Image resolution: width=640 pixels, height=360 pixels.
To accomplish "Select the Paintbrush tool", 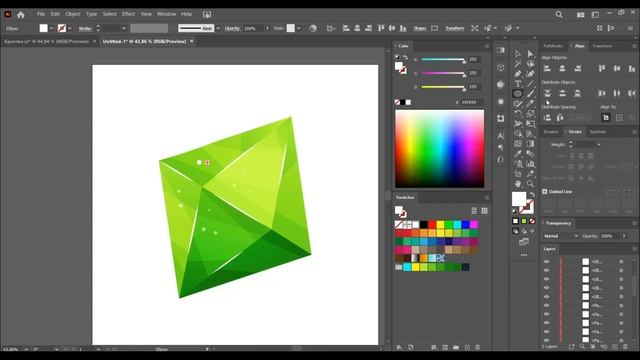I will tap(530, 93).
